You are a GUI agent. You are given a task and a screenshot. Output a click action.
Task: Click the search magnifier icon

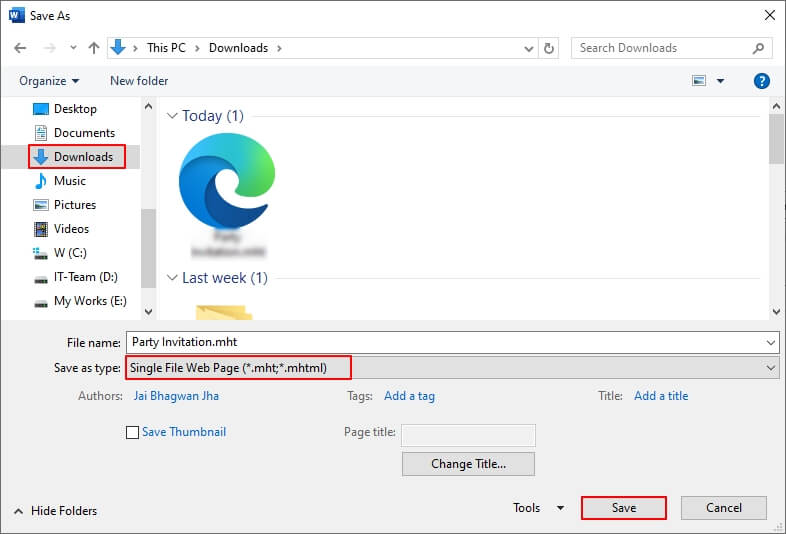coord(758,48)
